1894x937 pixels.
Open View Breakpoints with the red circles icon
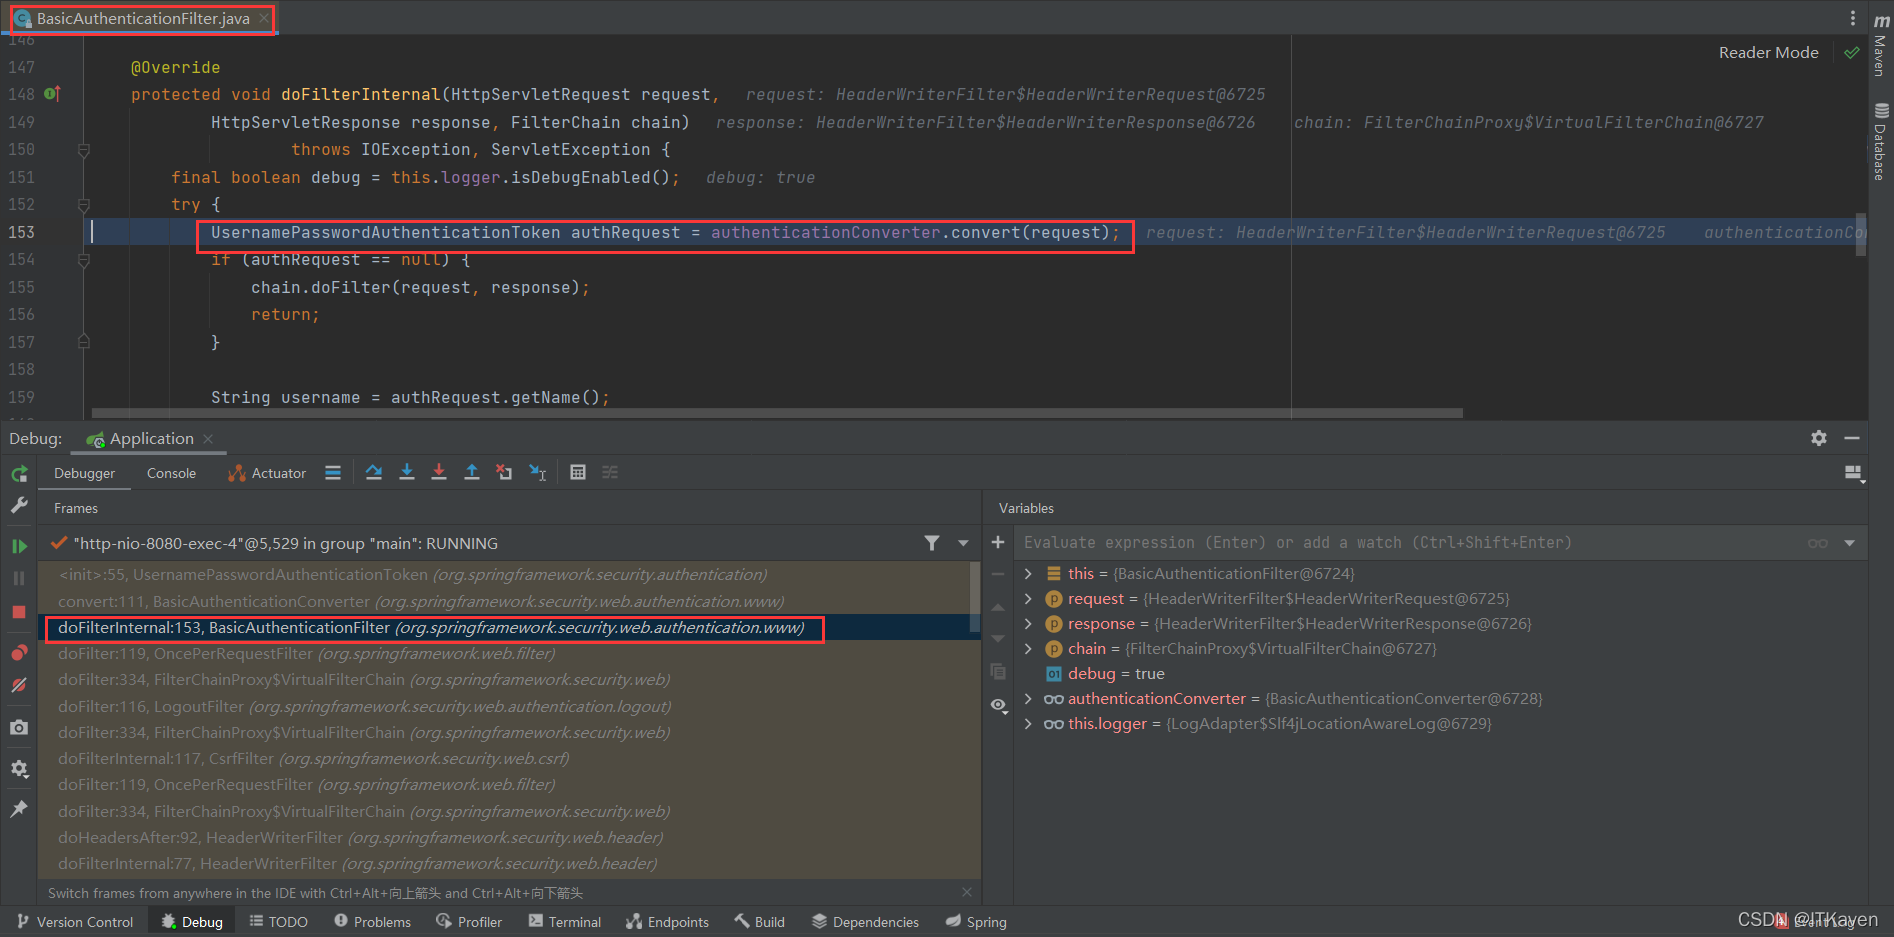click(19, 653)
